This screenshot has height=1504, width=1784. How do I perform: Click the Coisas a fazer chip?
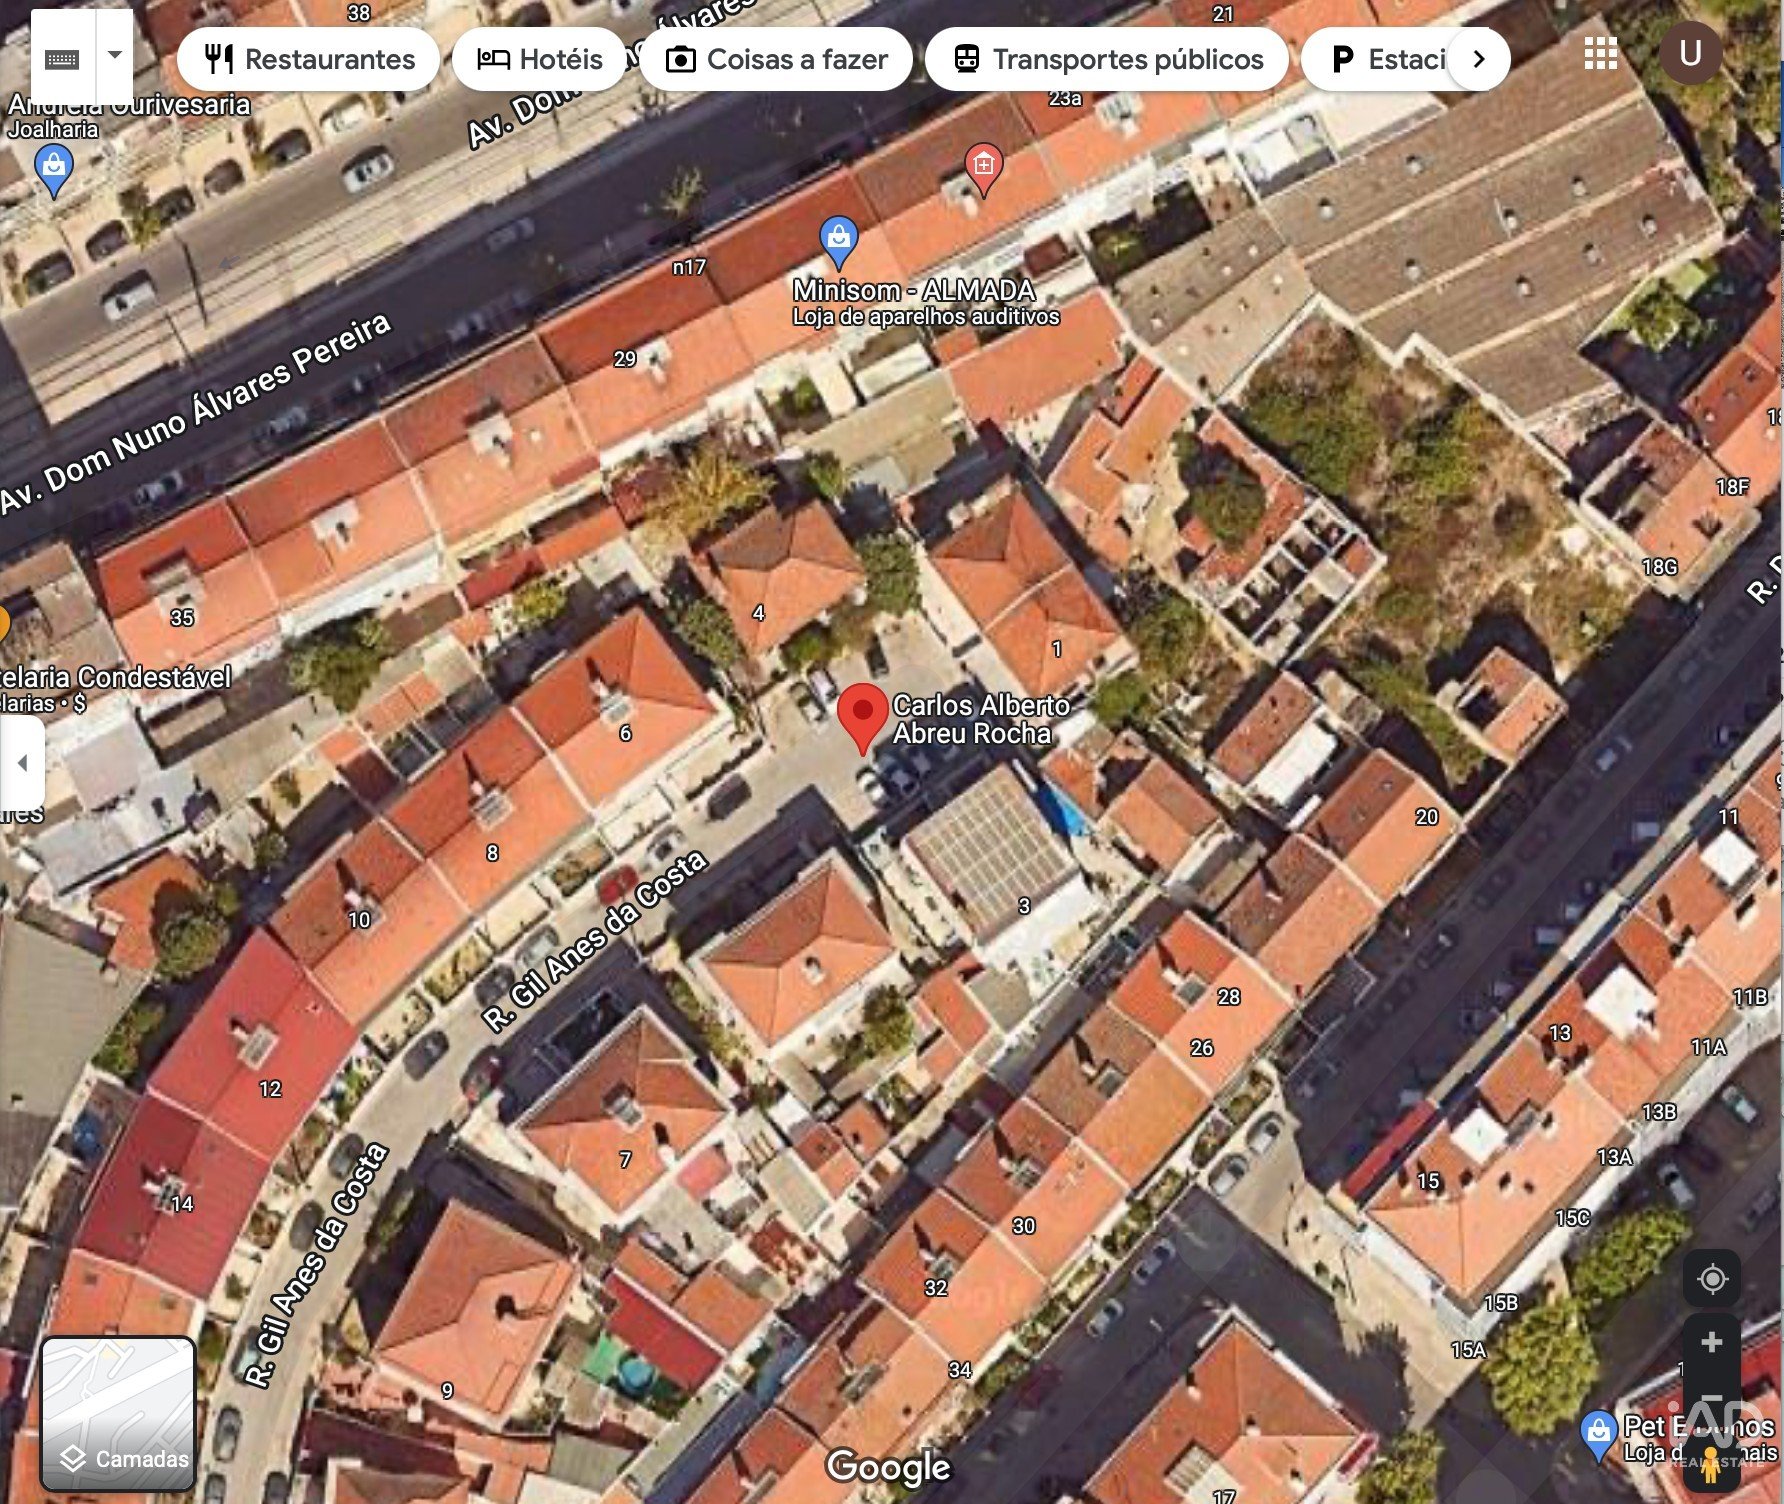pos(777,59)
